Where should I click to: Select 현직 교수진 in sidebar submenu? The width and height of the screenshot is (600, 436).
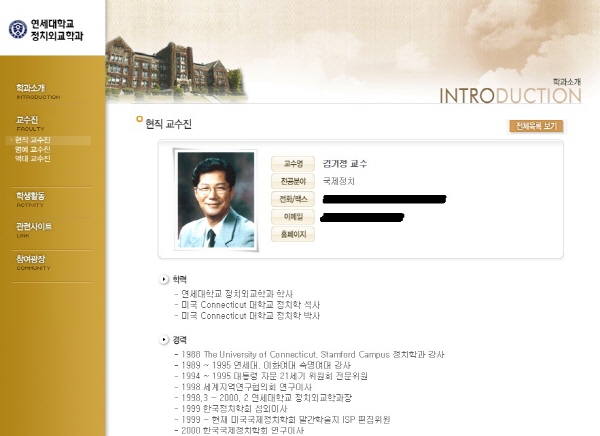click(x=33, y=140)
